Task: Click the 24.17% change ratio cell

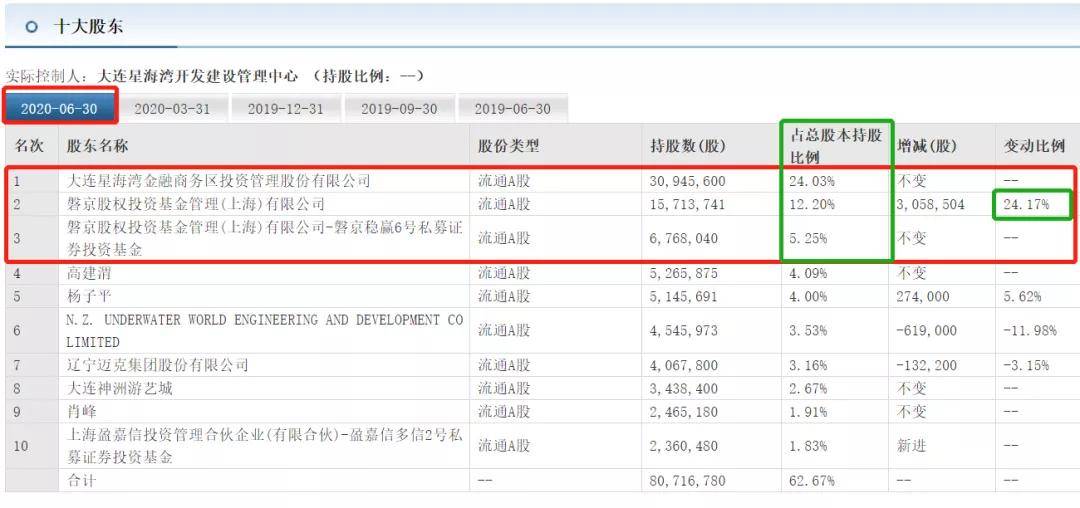Action: click(1033, 205)
